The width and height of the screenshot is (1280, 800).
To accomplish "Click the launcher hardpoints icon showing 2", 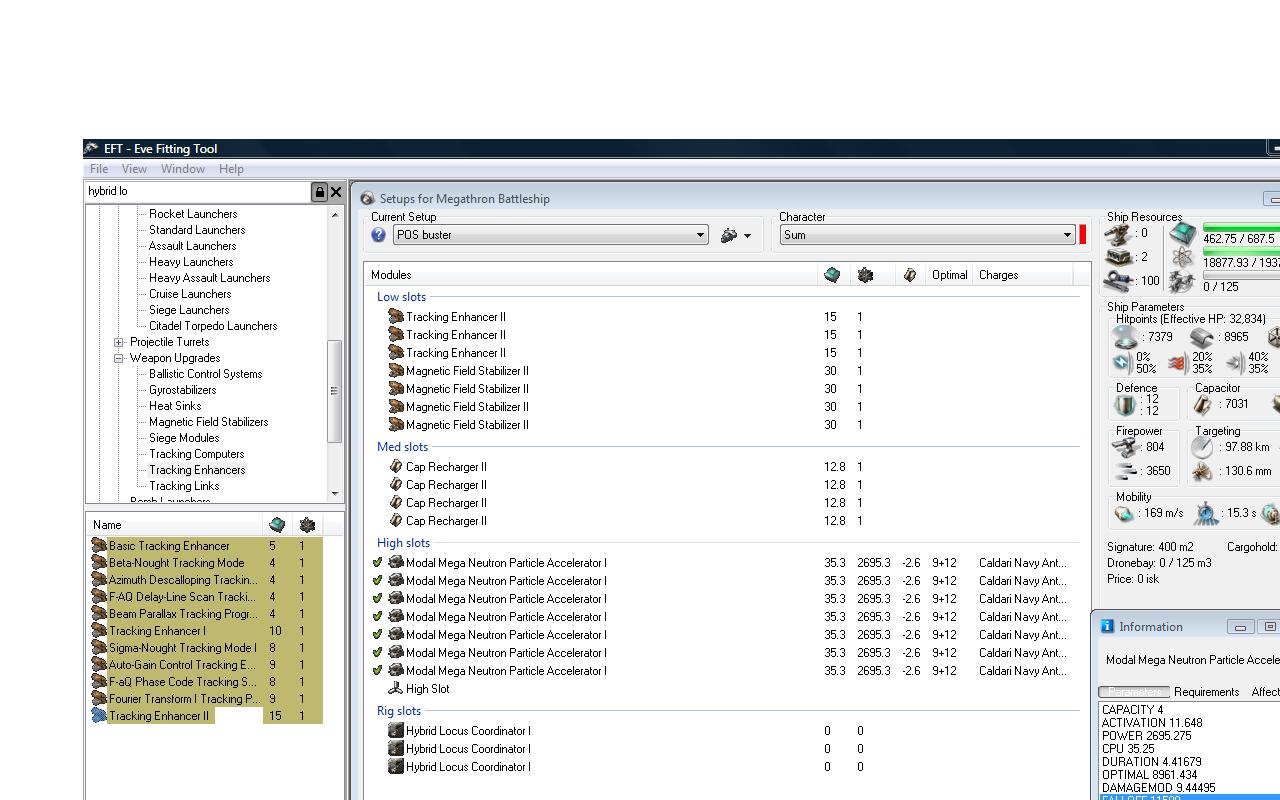I will pos(1119,257).
